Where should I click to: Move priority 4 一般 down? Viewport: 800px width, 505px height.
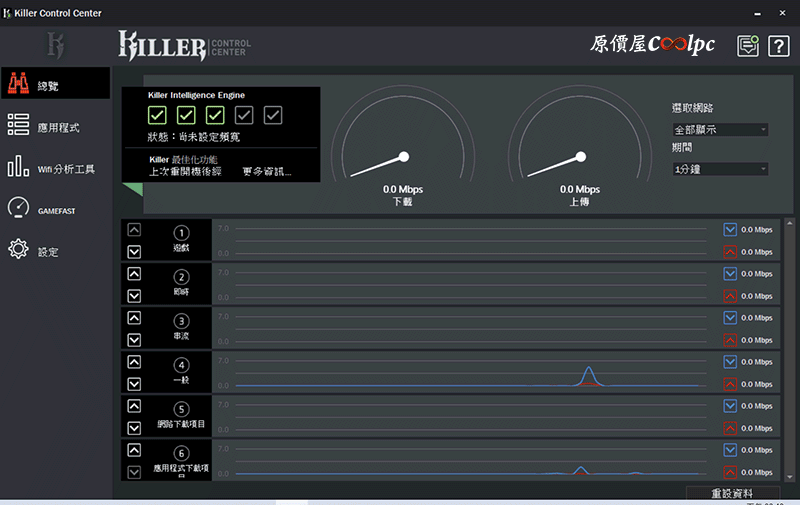[134, 384]
